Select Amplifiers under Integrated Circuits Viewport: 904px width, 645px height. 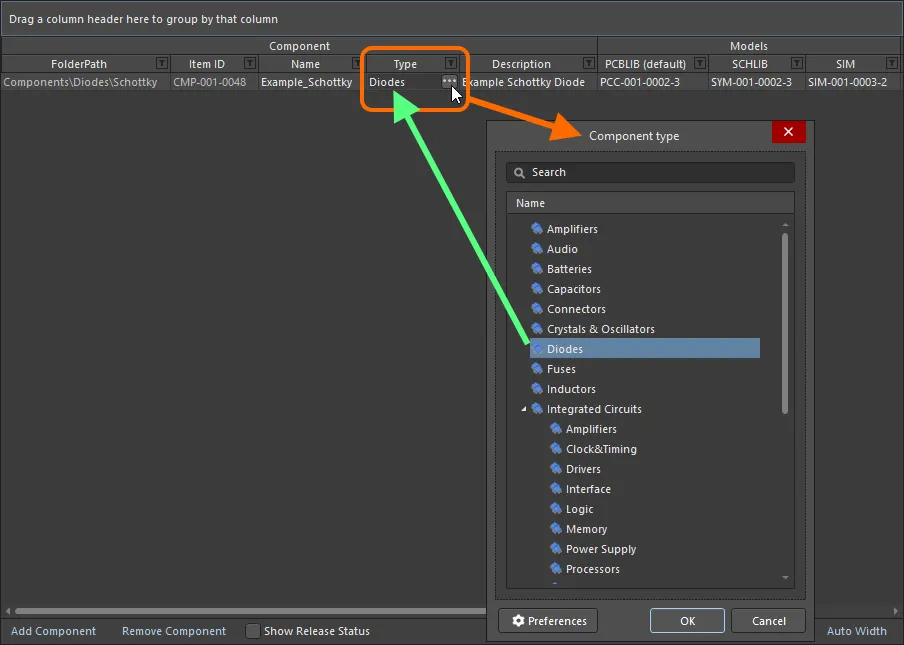591,429
